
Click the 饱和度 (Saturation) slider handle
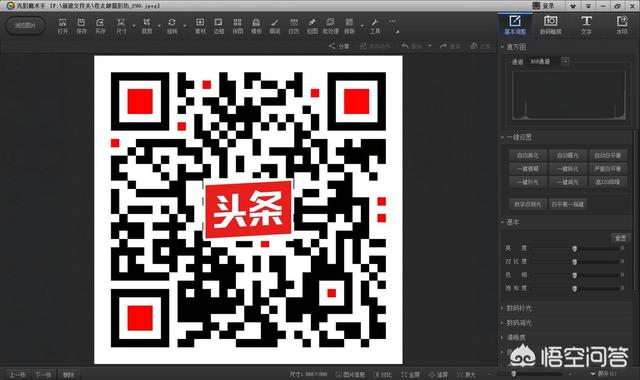coord(574,288)
